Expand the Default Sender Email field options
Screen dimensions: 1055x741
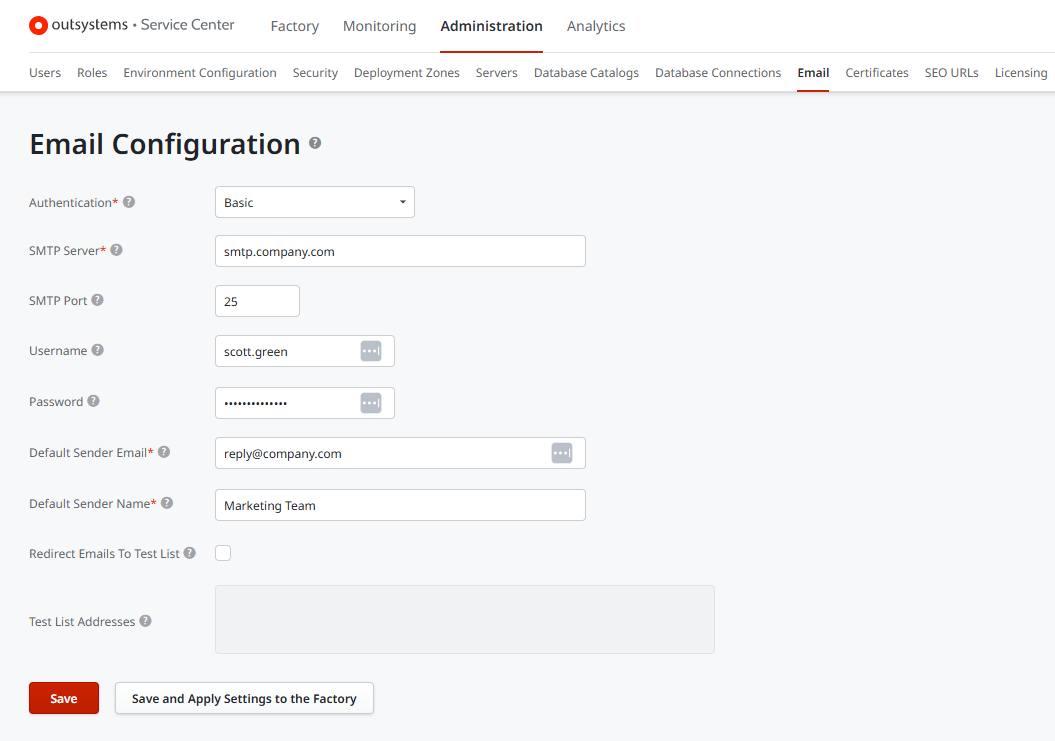coord(562,452)
